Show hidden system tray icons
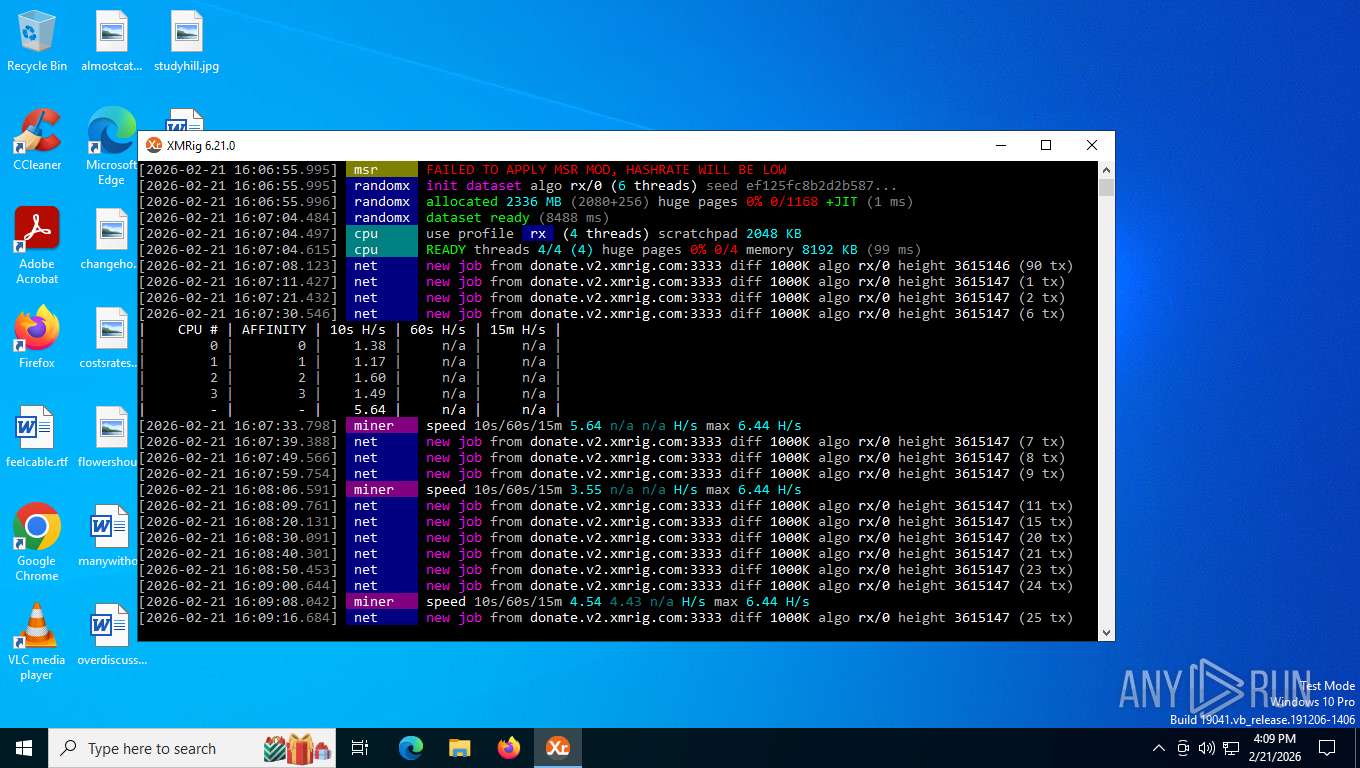This screenshot has height=768, width=1360. click(x=1159, y=748)
